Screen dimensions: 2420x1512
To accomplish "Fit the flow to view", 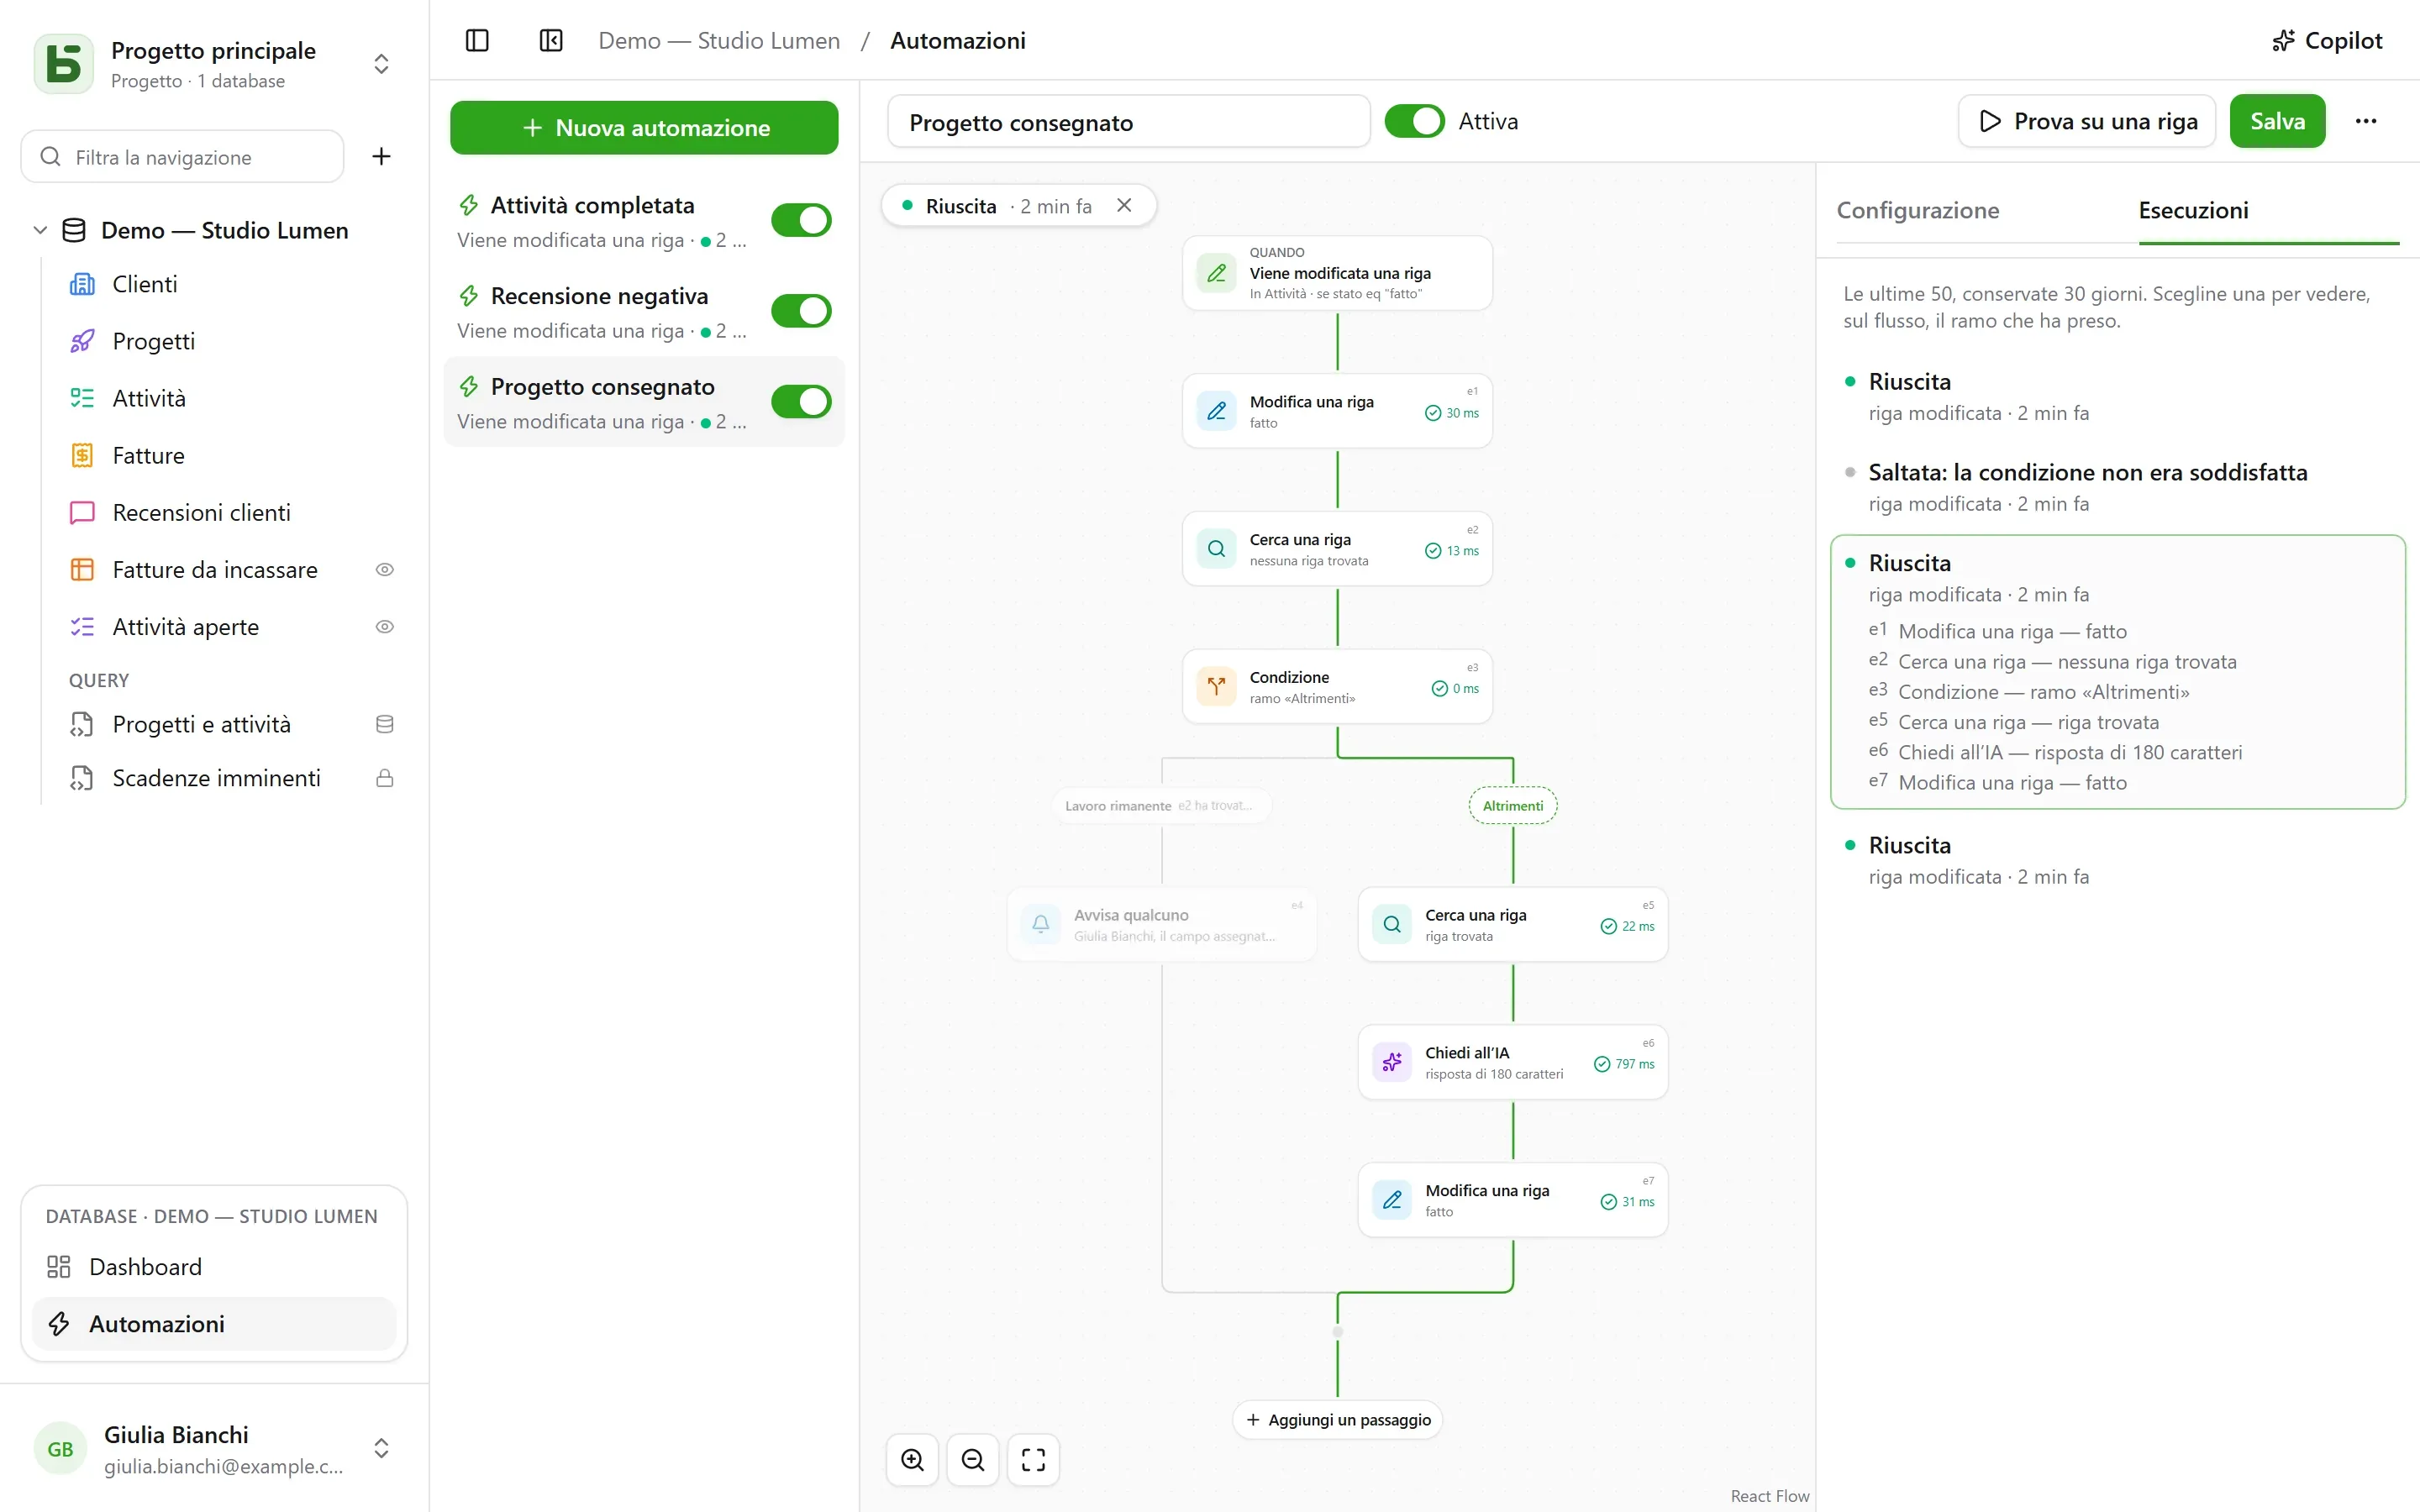I will pos(1033,1459).
